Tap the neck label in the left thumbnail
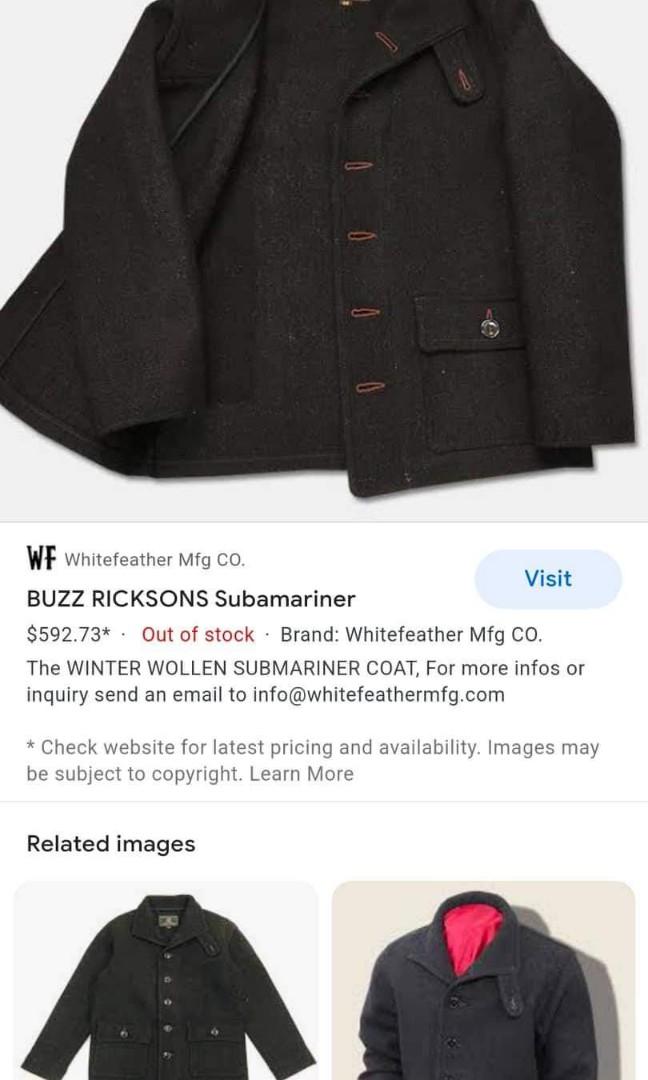The image size is (648, 1080). 169,921
